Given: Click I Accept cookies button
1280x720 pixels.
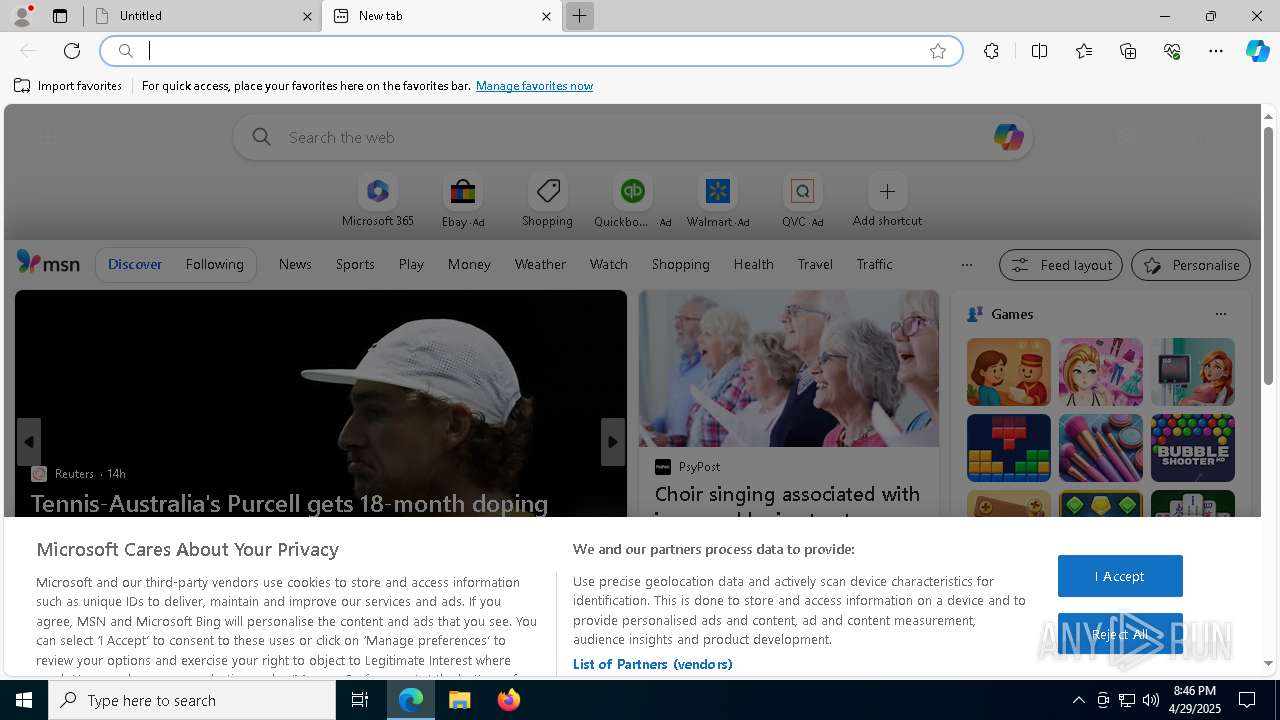Looking at the screenshot, I should click(1120, 576).
